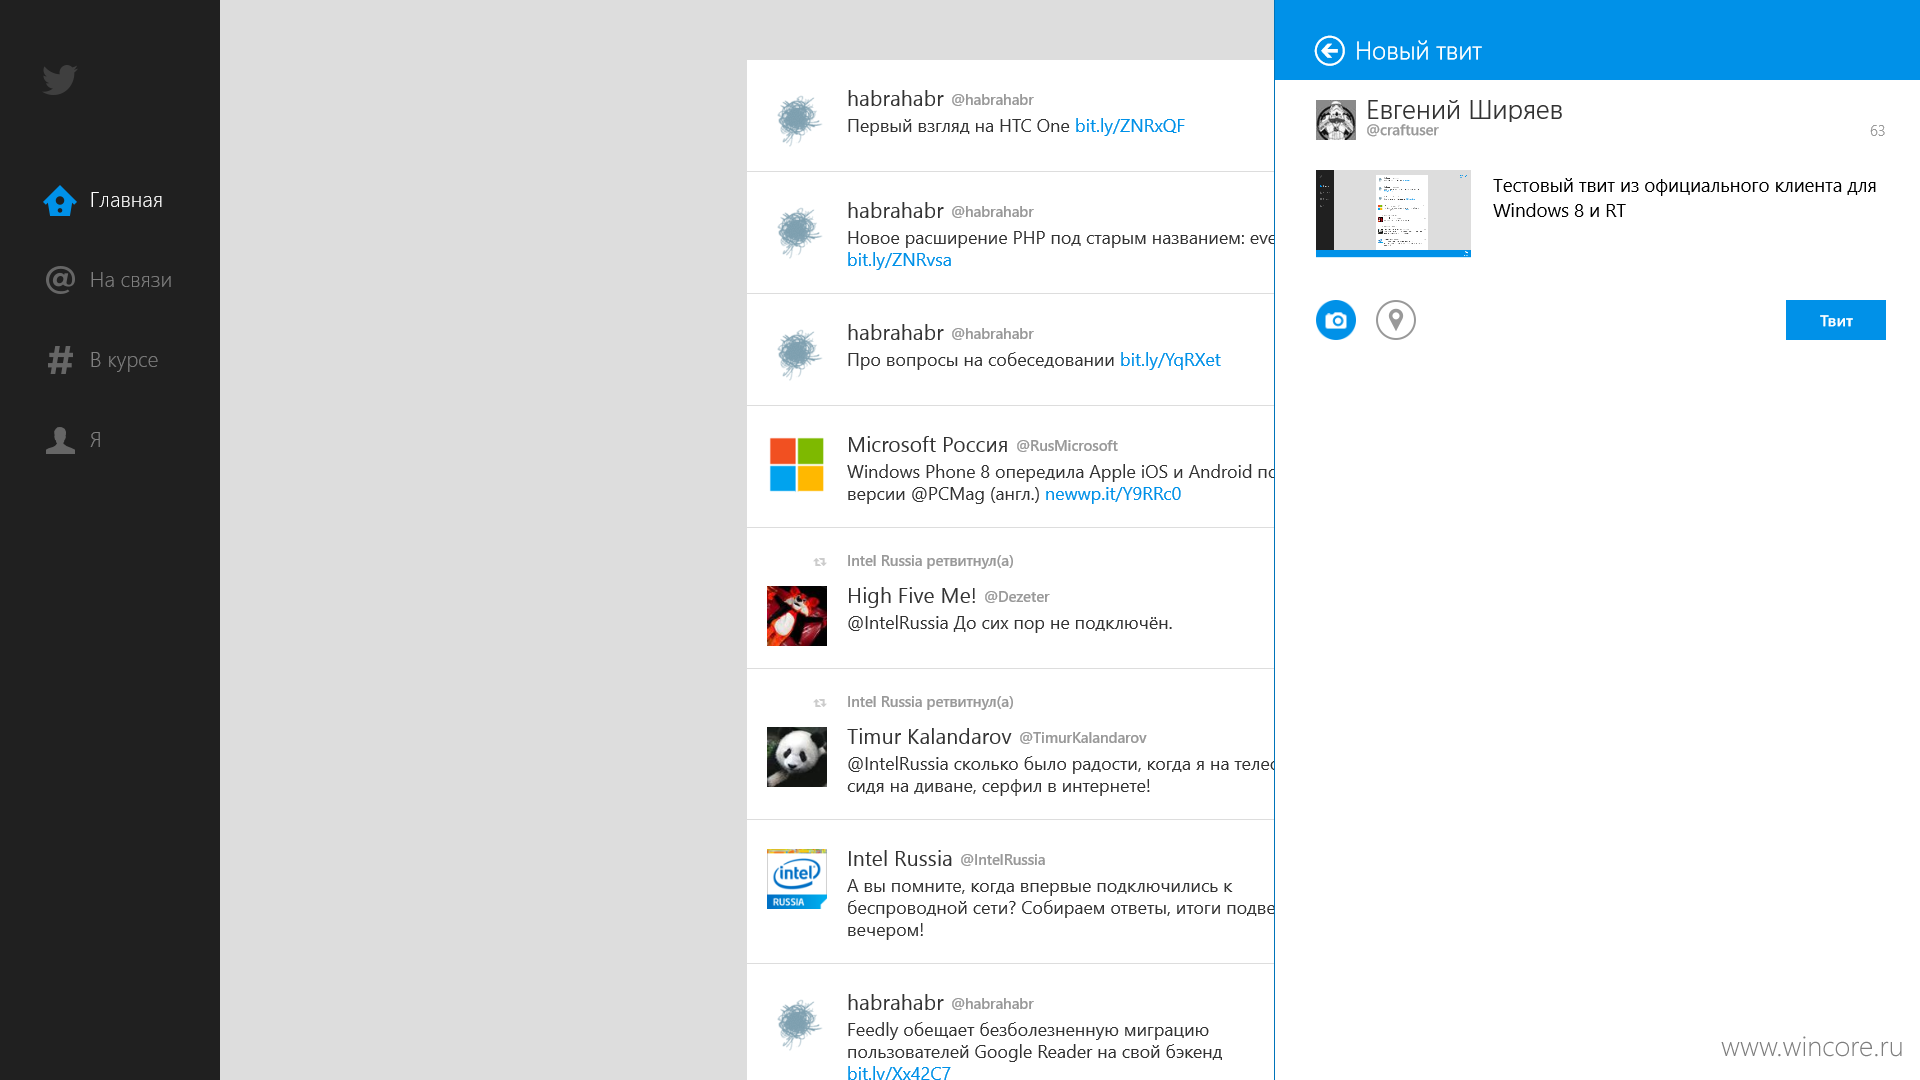Send tweet with the Твит button
Screen dimensions: 1920x1080
1836,320
